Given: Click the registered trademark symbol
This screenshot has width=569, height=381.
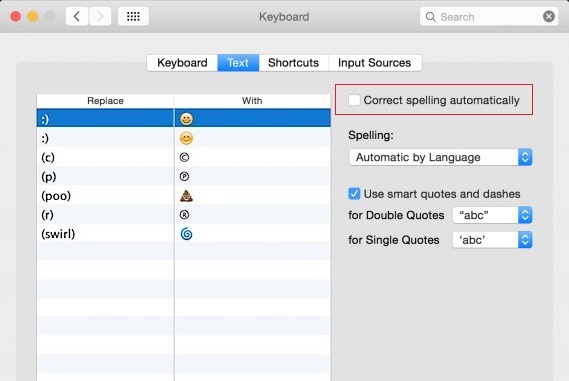Looking at the screenshot, I should click(x=184, y=215).
